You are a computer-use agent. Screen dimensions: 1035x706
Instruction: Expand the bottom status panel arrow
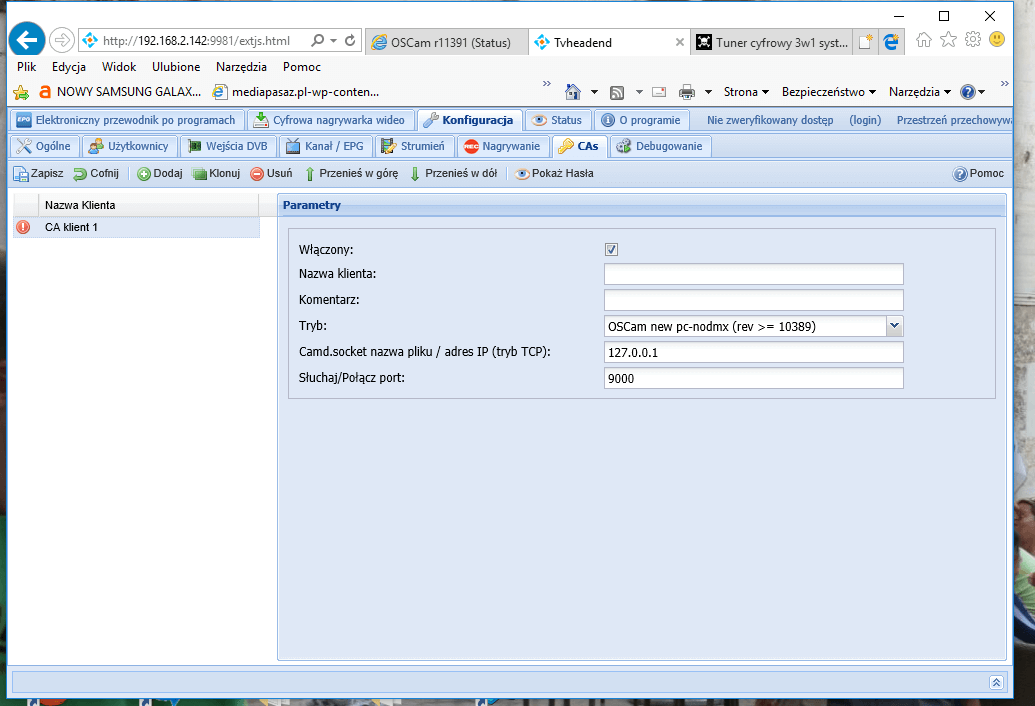click(996, 681)
